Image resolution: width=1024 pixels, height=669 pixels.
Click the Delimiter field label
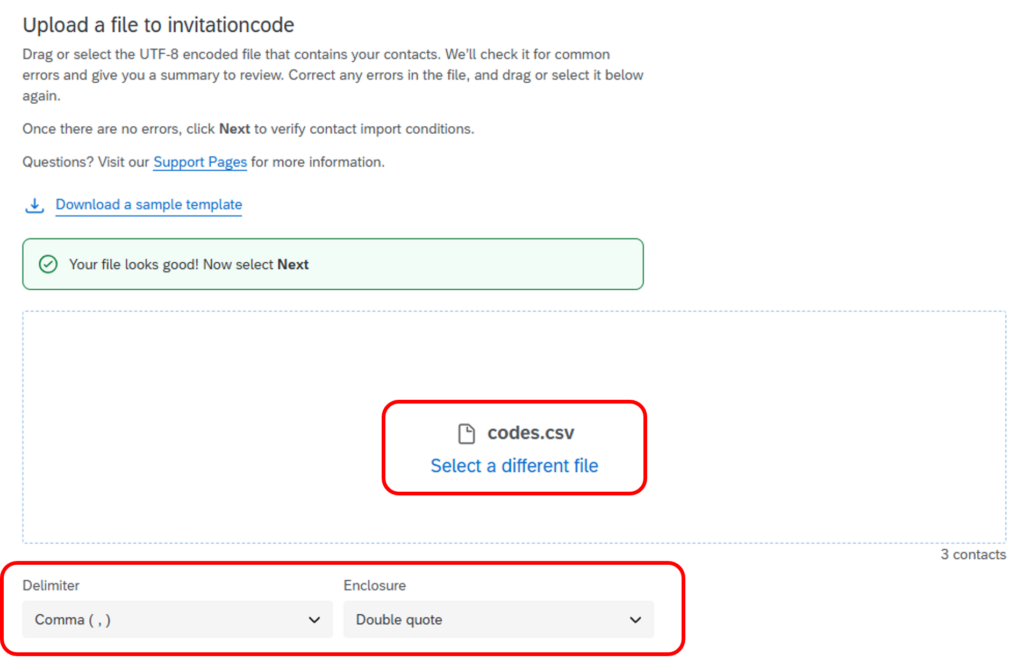coord(51,585)
